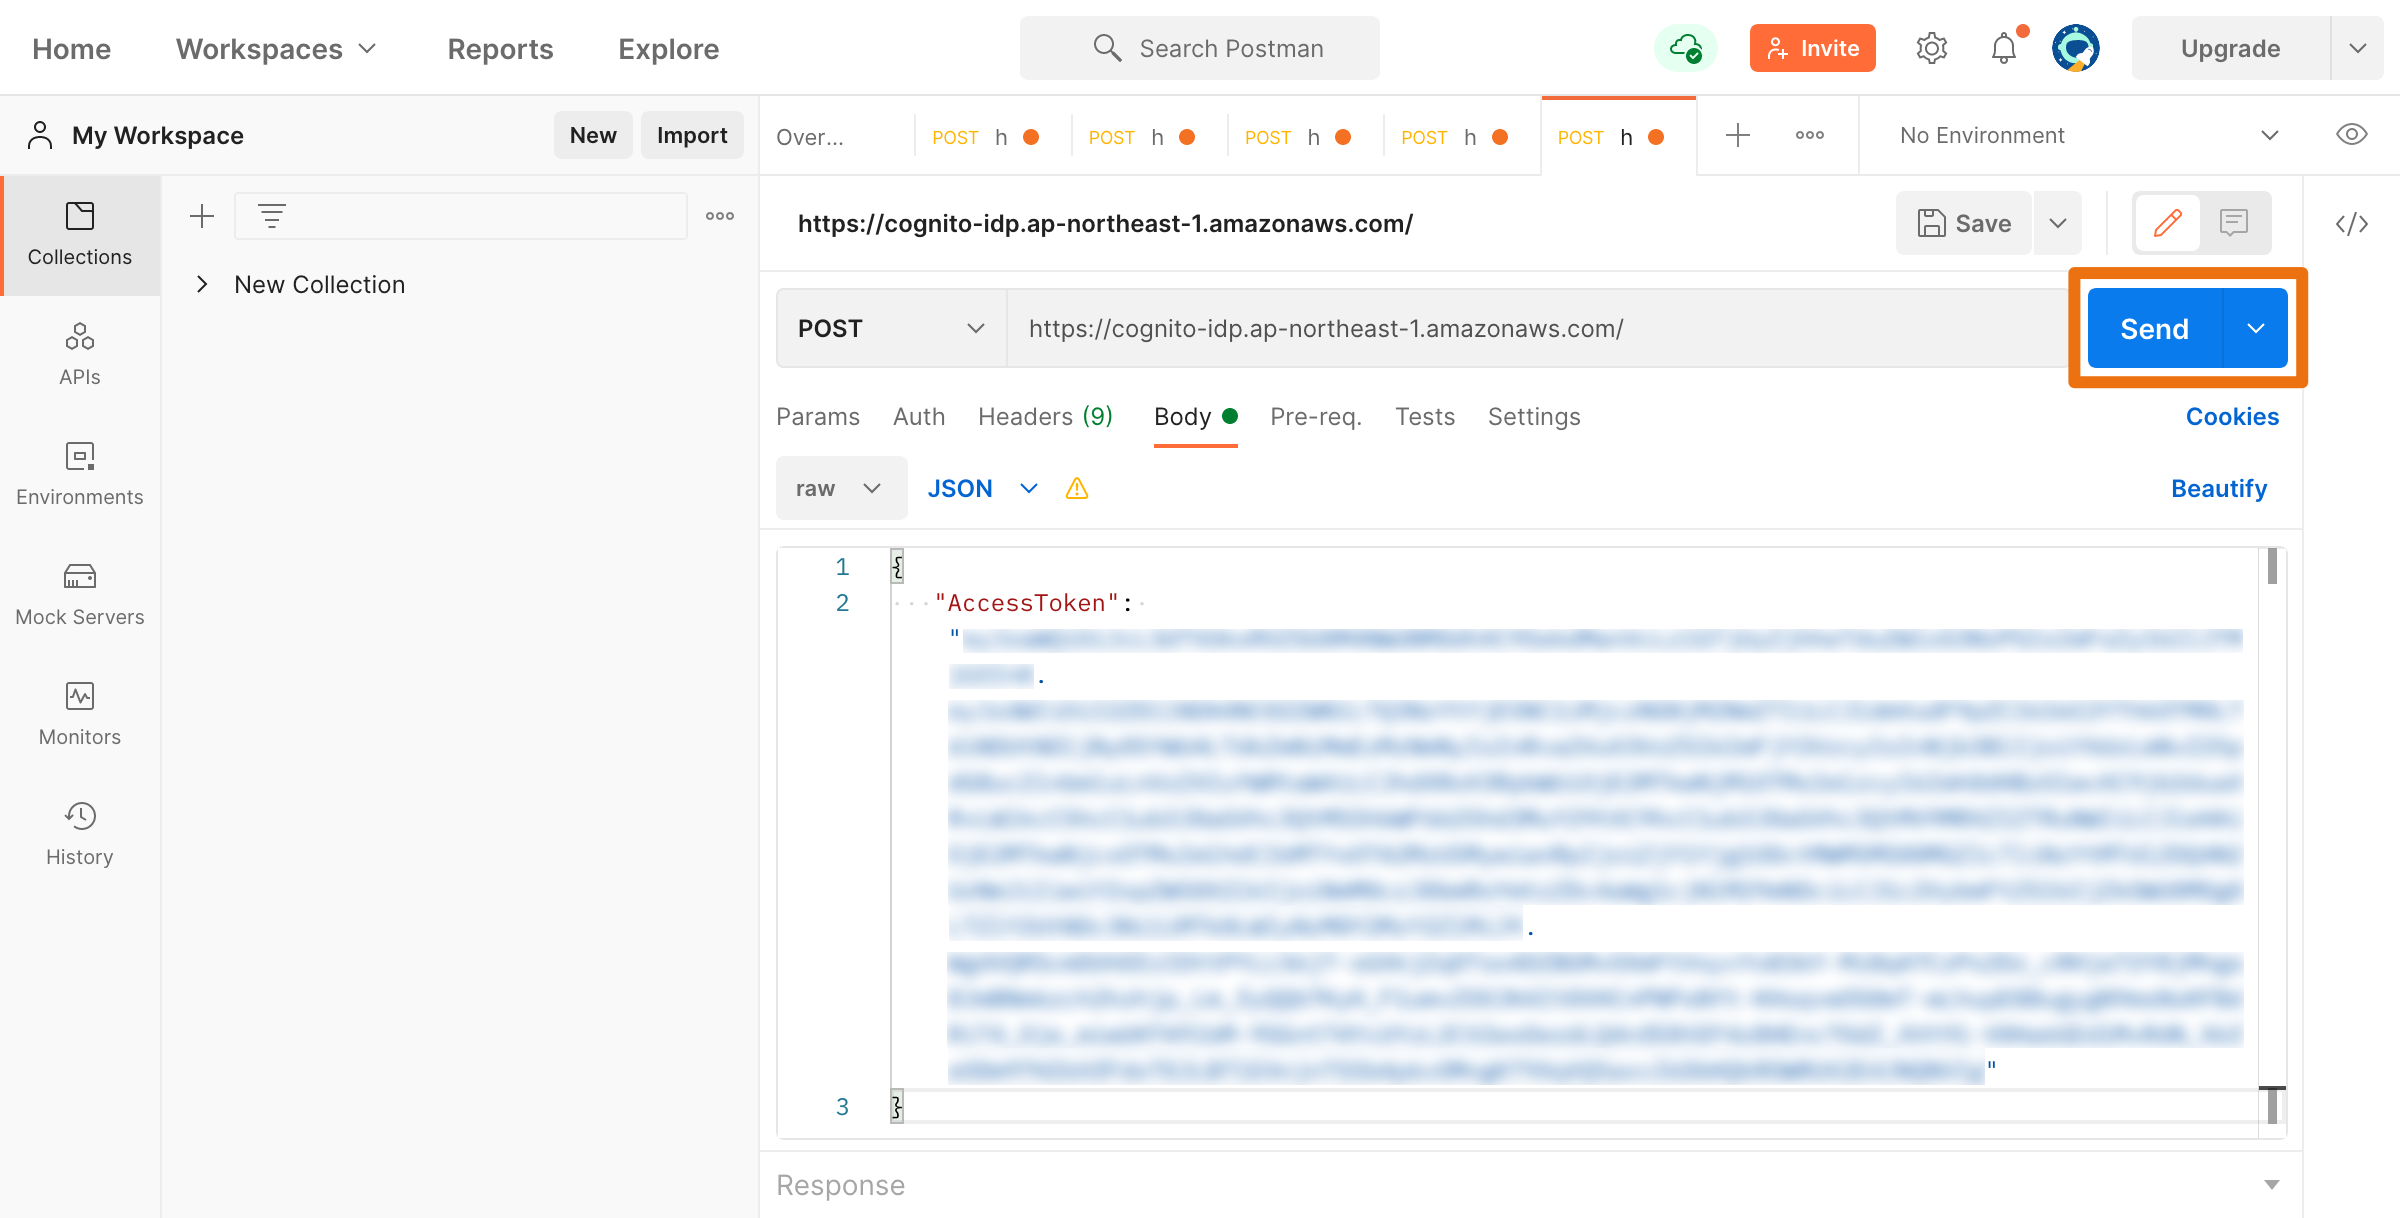2400x1218 pixels.
Task: Click the sync status cloud icon
Action: pyautogui.click(x=1685, y=48)
